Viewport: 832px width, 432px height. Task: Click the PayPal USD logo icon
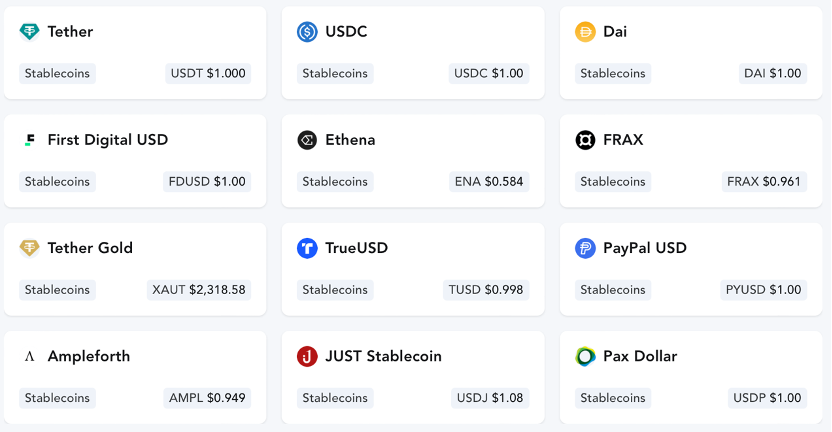click(585, 248)
